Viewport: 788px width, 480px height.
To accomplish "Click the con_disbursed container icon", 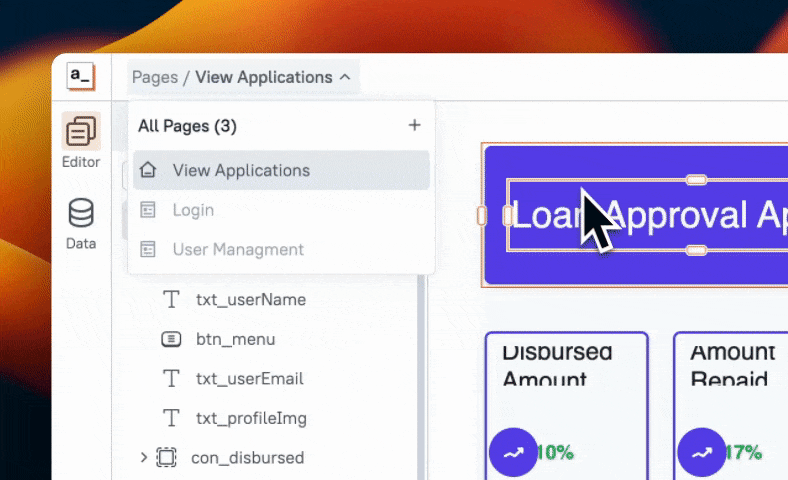I will (167, 458).
